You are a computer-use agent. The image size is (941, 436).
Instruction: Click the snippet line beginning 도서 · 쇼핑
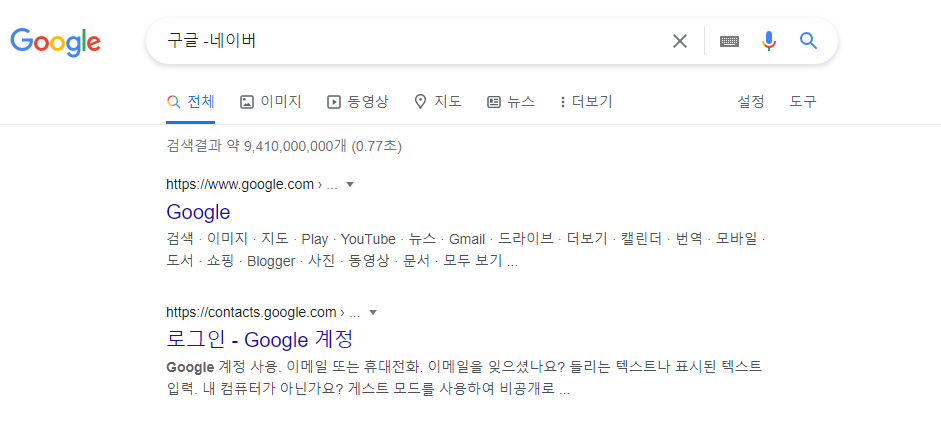pos(342,261)
